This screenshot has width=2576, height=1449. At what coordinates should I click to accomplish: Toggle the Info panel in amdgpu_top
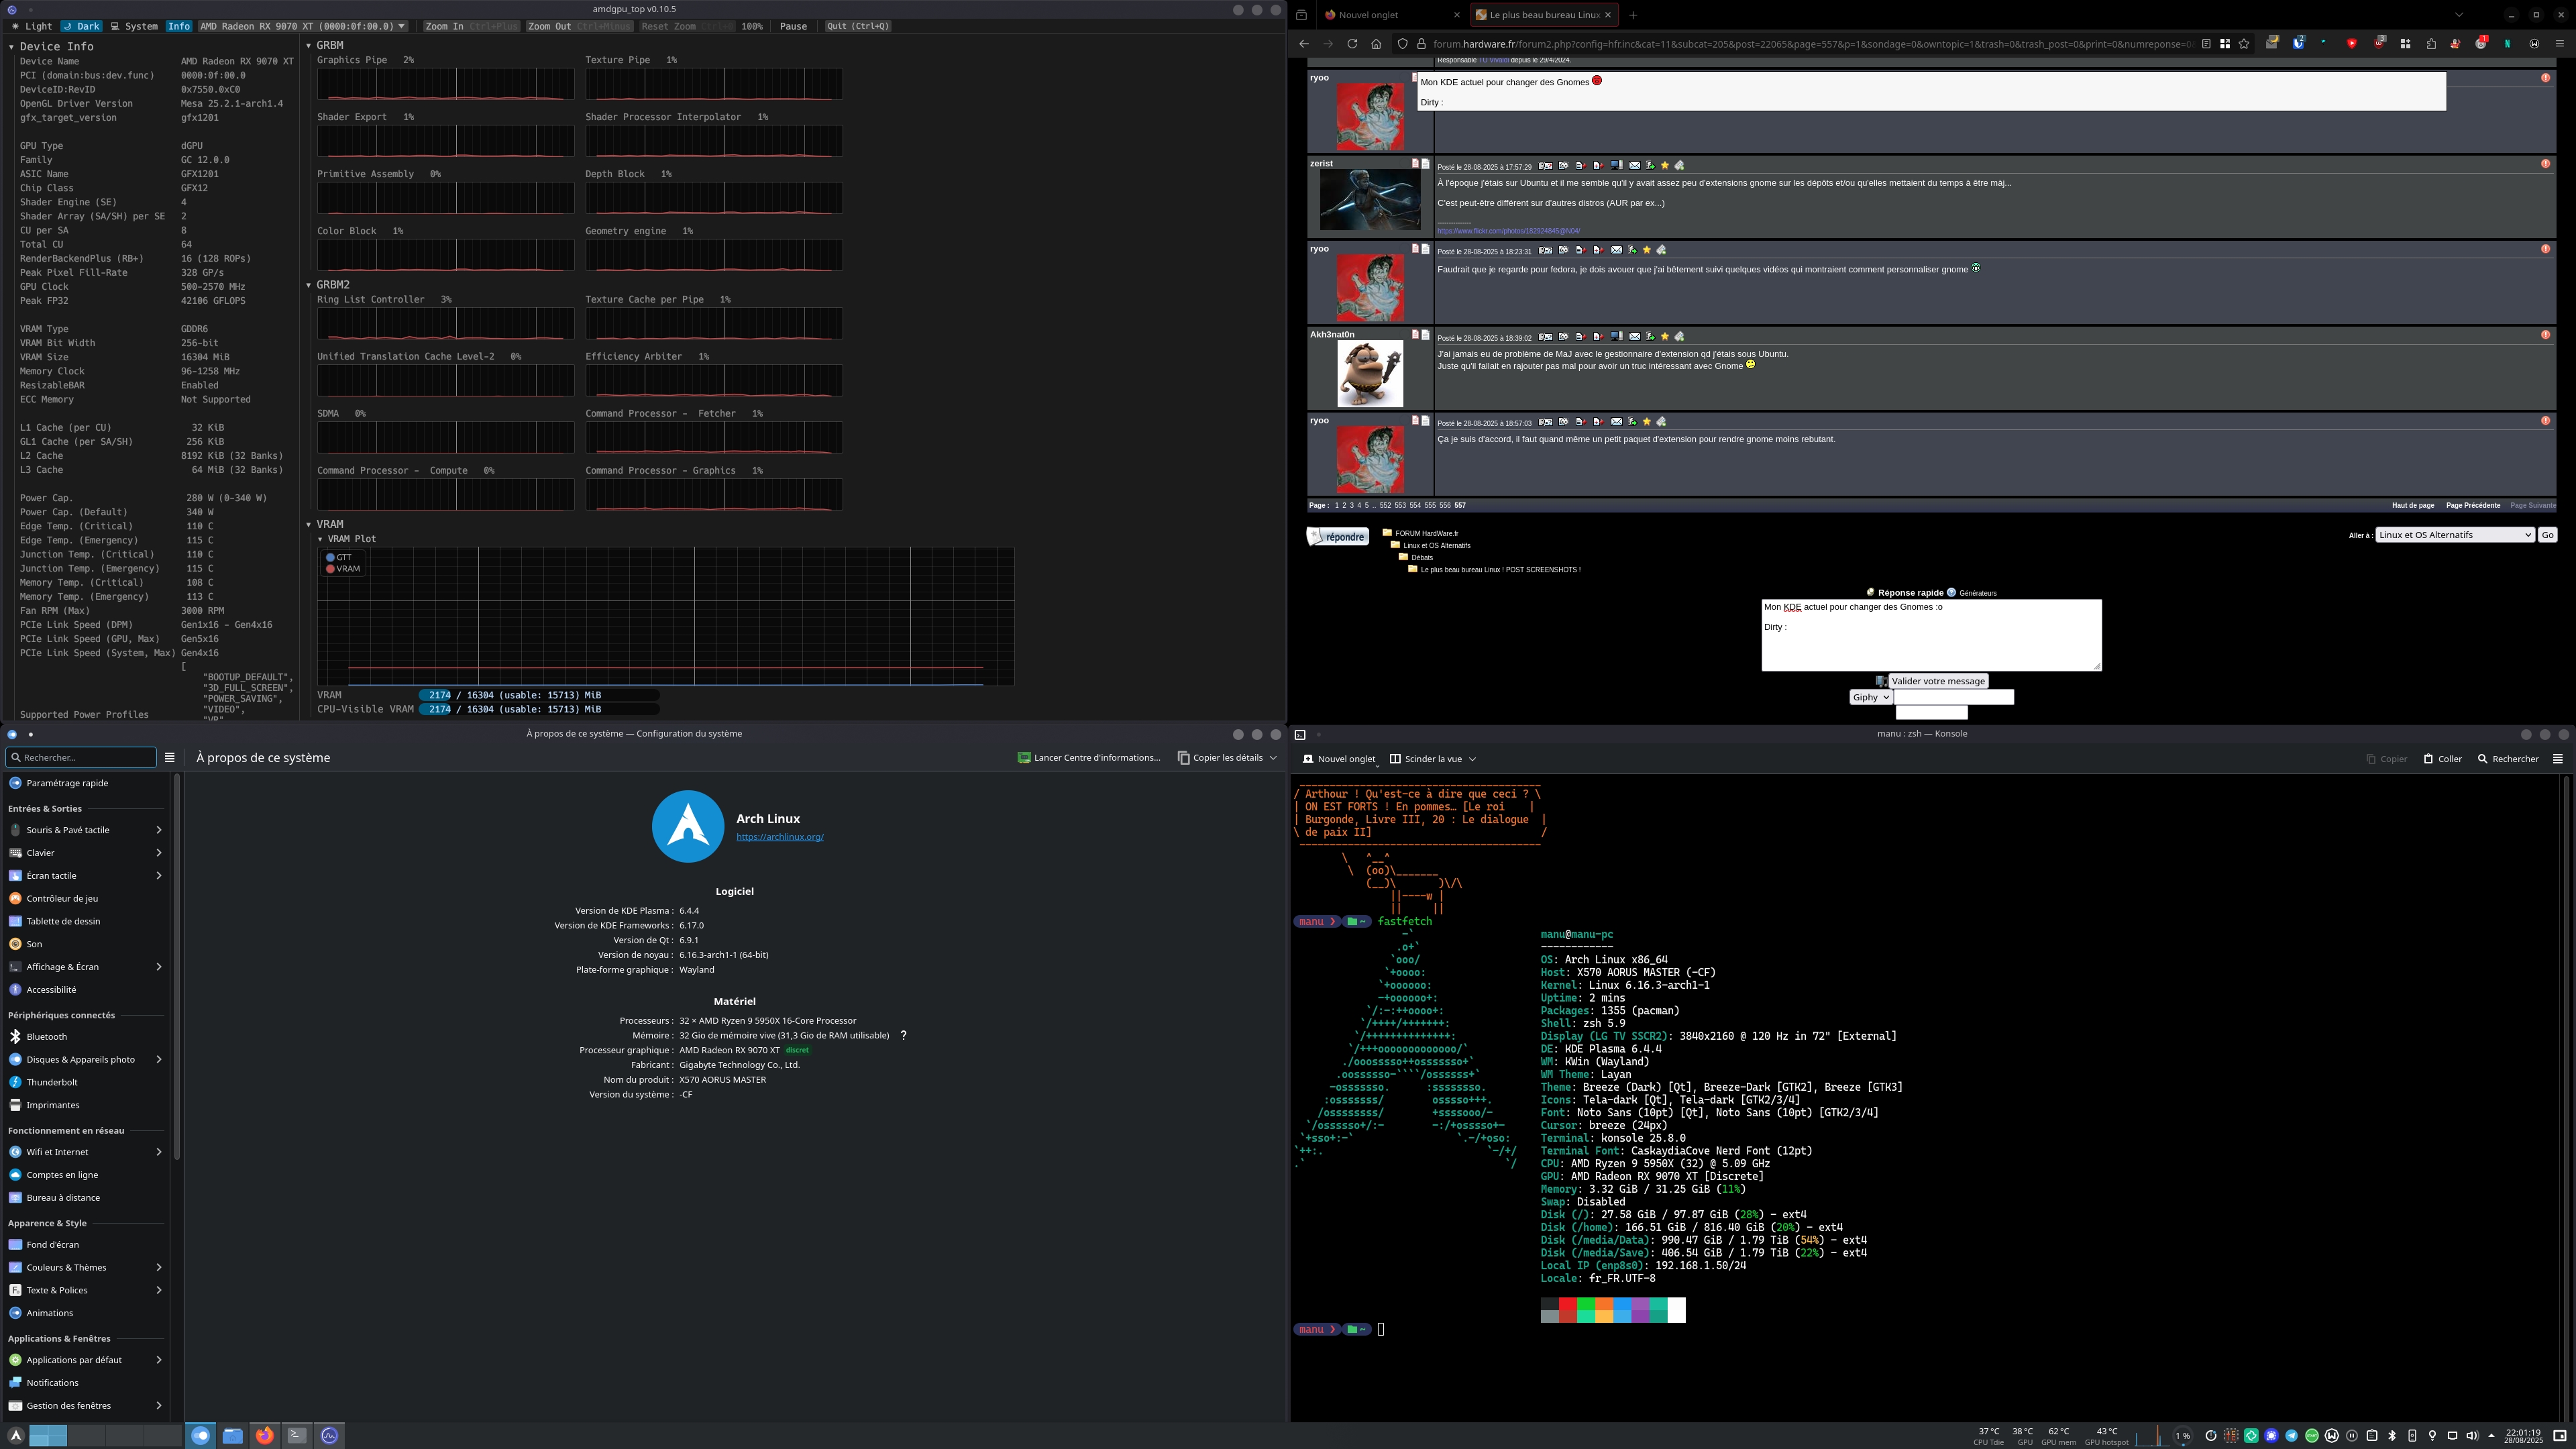[x=179, y=27]
